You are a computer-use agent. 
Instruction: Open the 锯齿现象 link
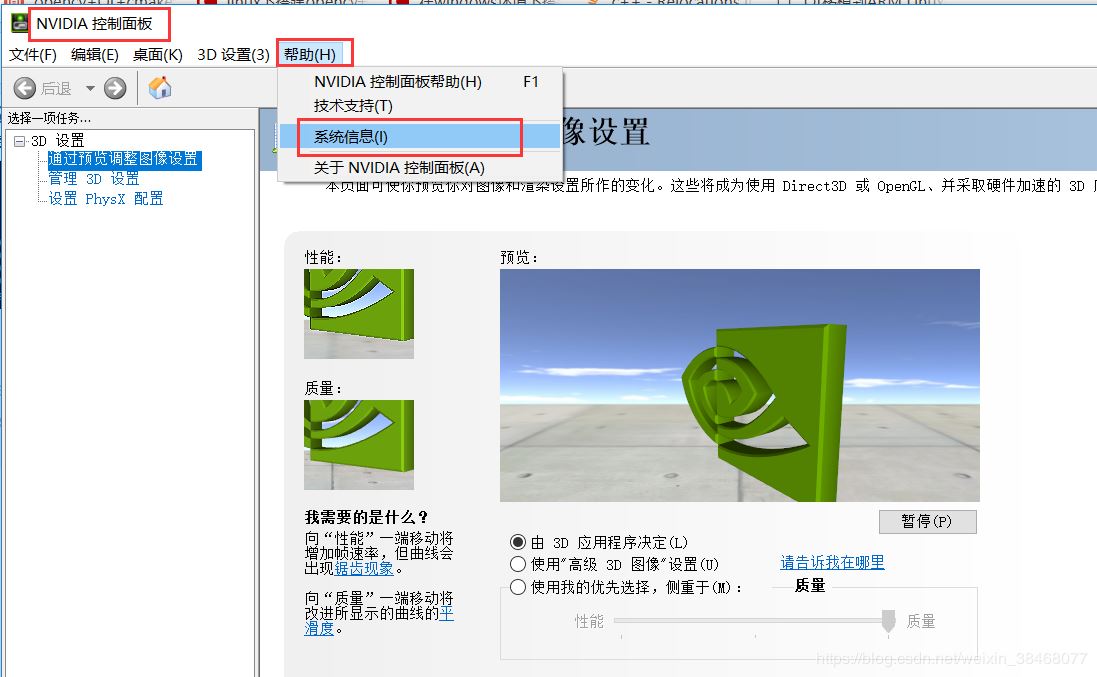click(x=364, y=569)
